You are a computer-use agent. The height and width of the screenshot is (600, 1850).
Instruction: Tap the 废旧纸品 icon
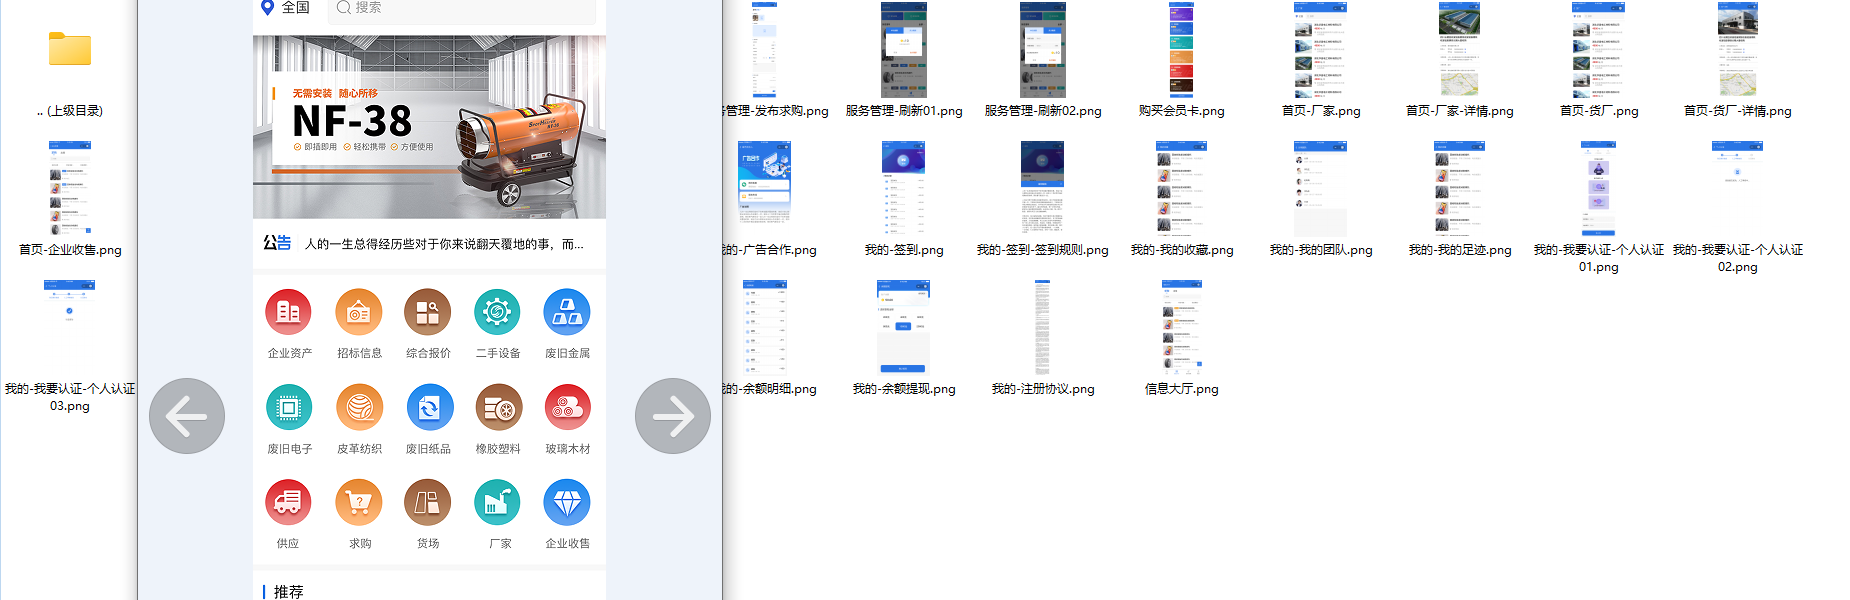tap(429, 408)
